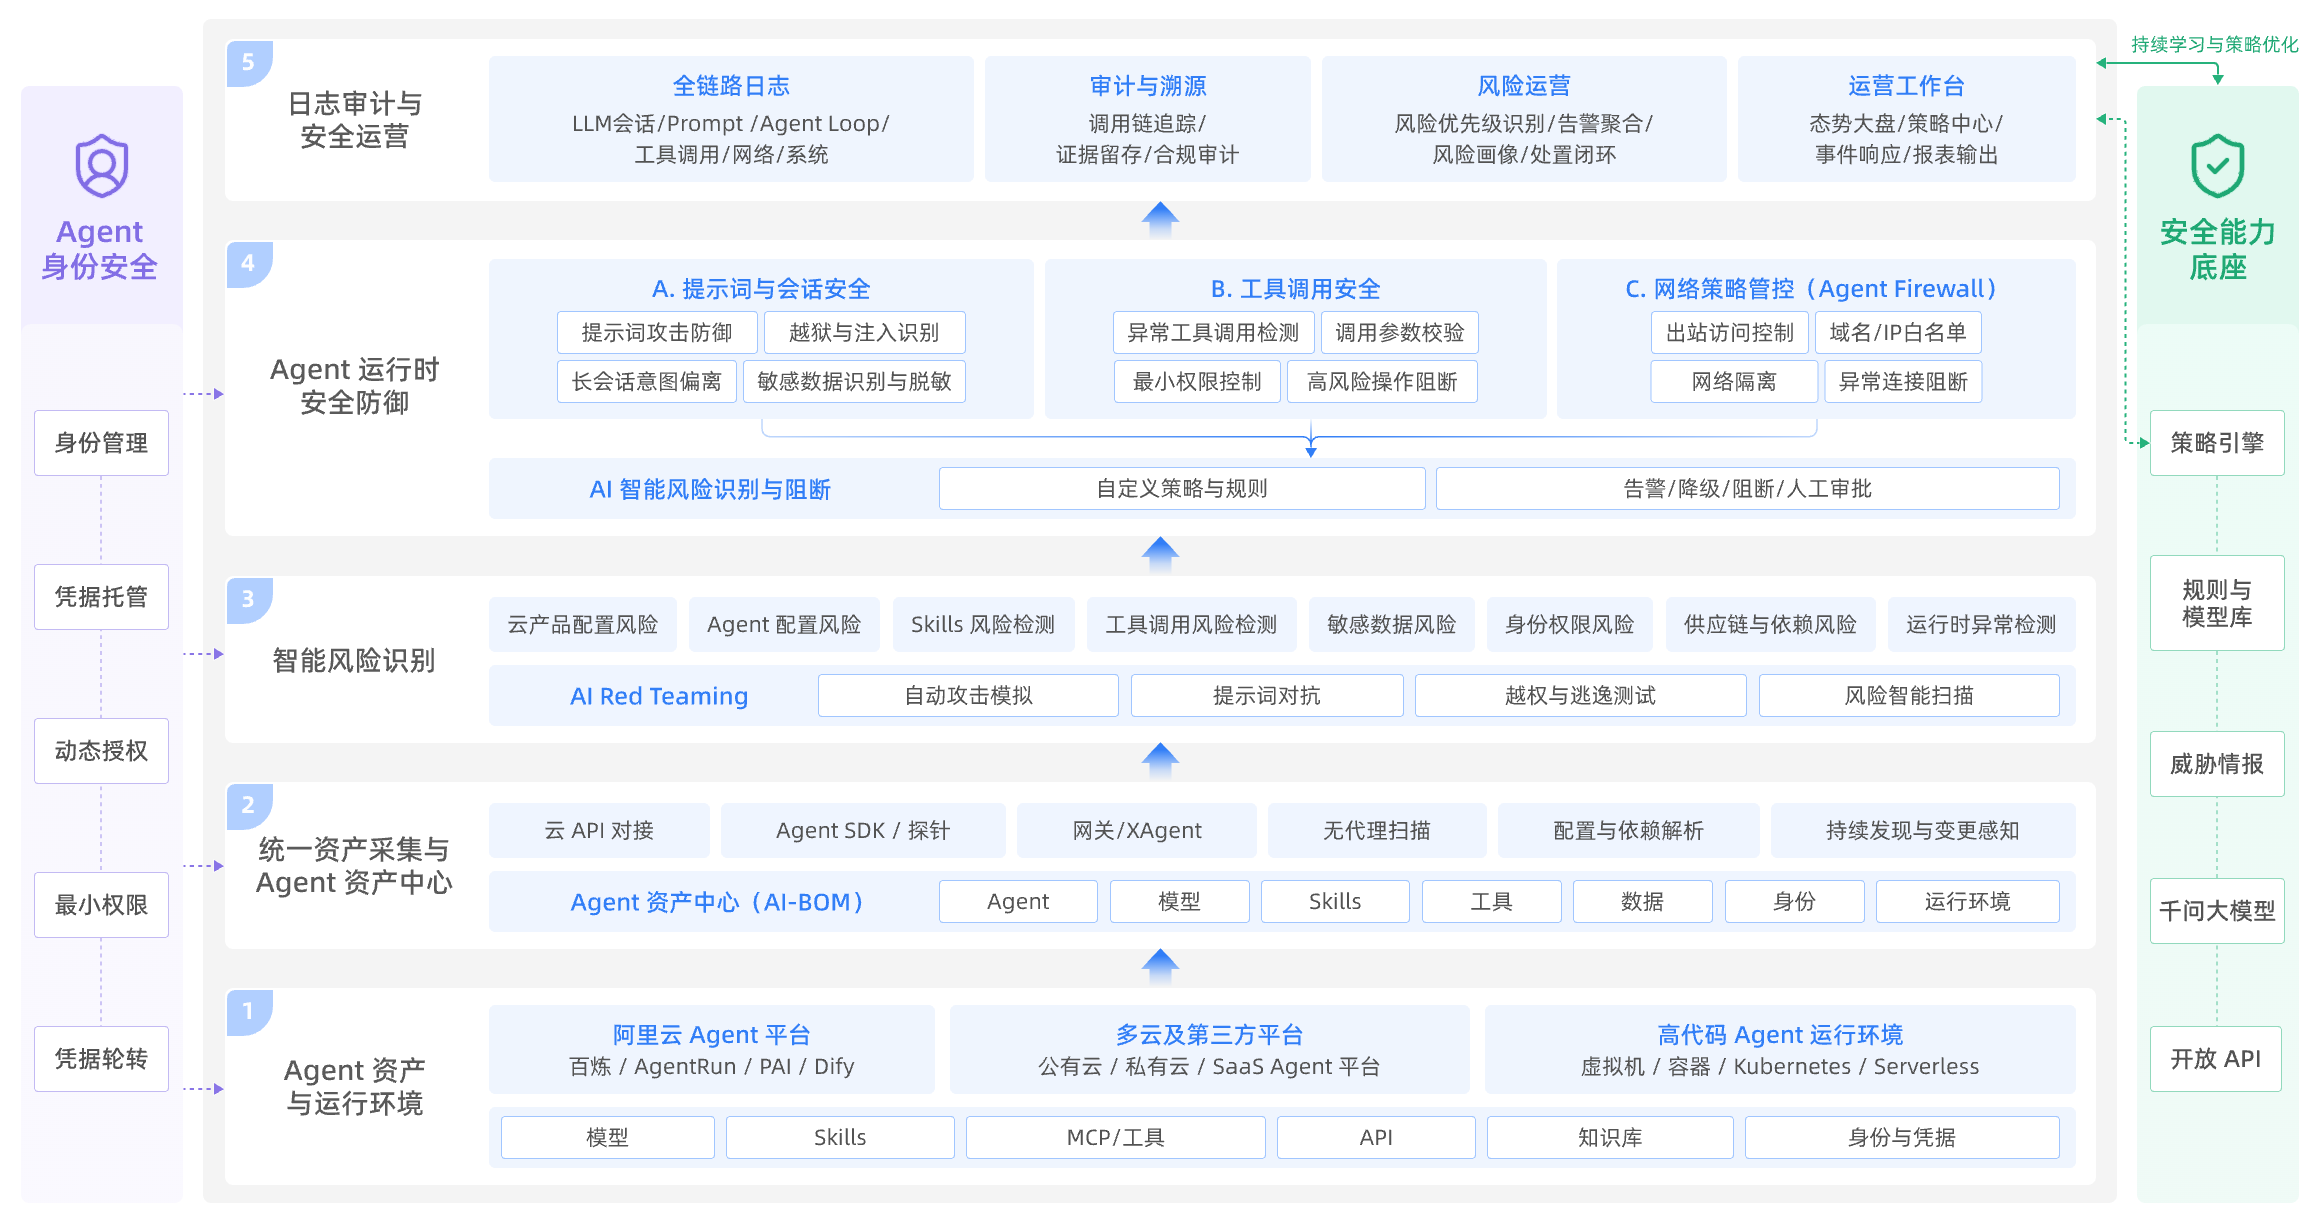Screen dimensions: 2320x1224
Task: Select the 凭据托管 box
Action: (101, 597)
